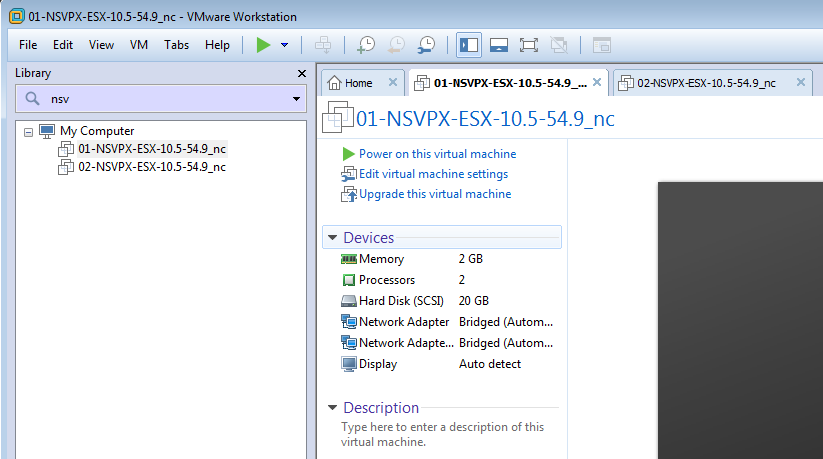Collapse the Devices section

pos(332,237)
